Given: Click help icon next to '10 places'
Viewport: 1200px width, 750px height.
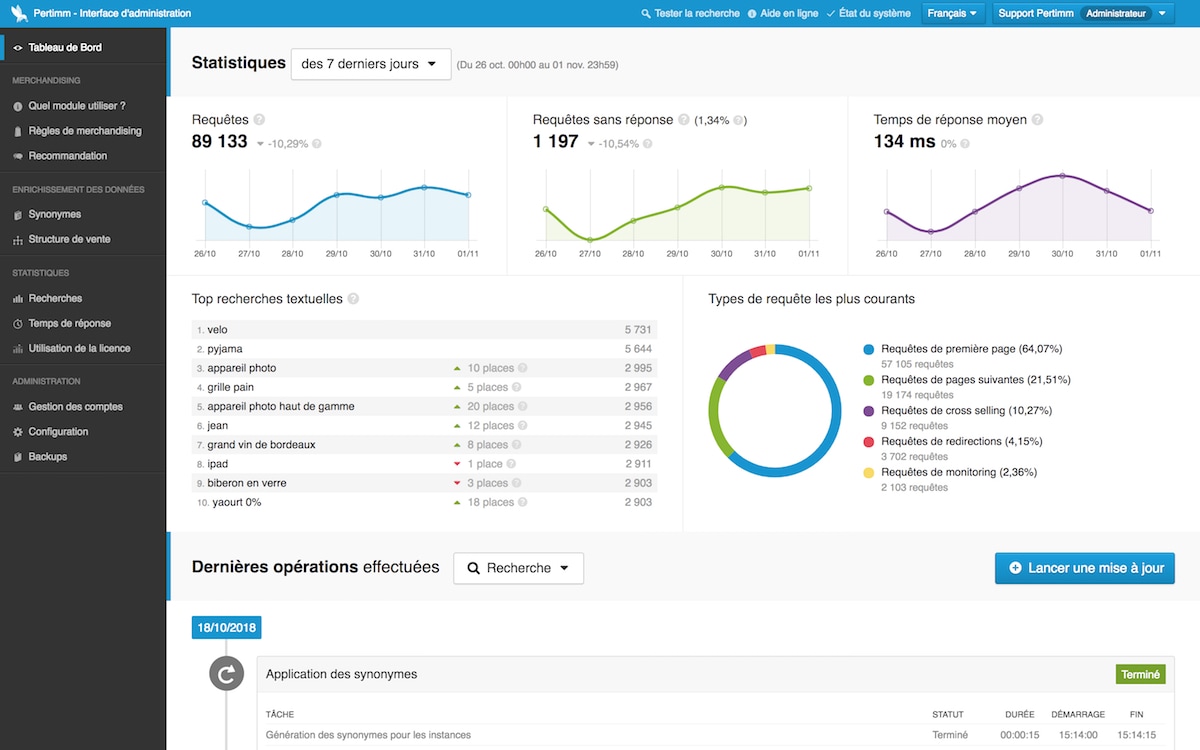Looking at the screenshot, I should coord(523,368).
